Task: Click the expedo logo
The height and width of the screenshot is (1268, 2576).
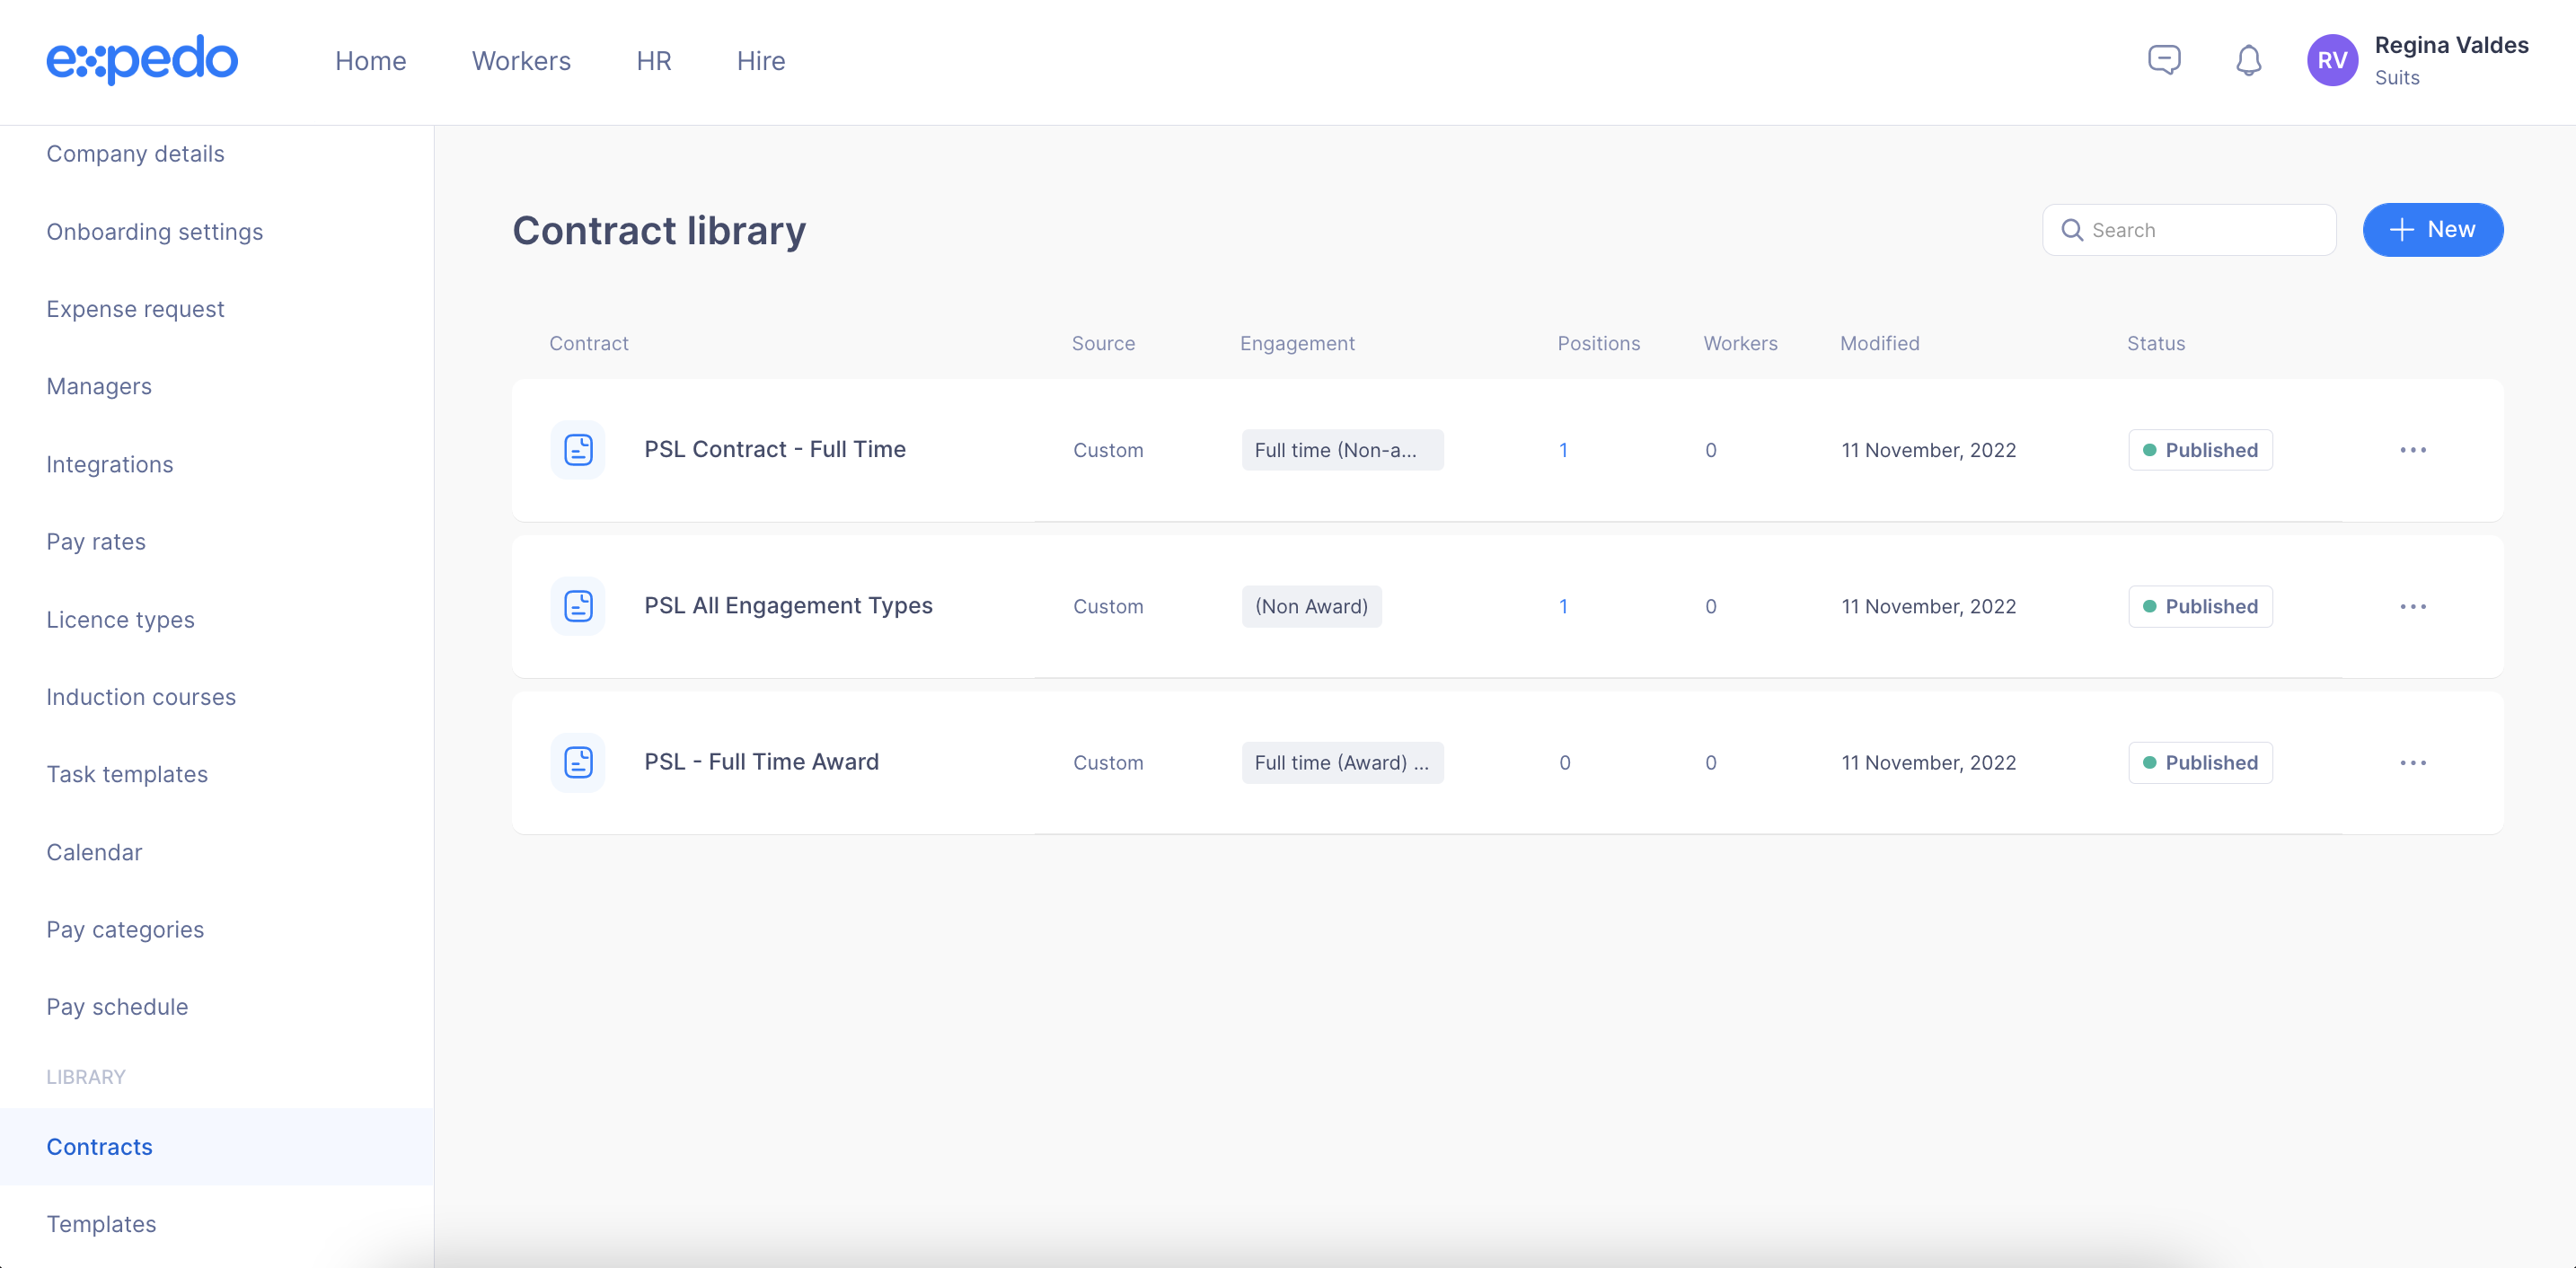Action: point(142,60)
